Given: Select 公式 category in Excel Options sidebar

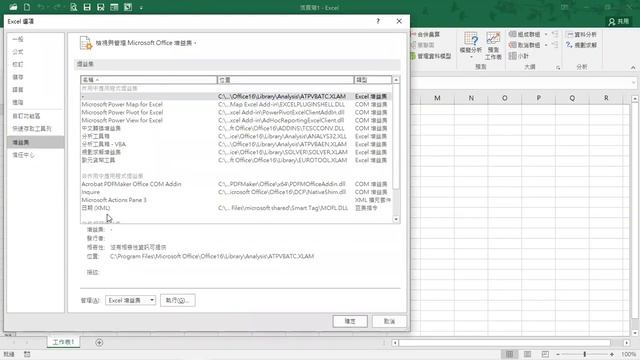Looking at the screenshot, I should point(36,52).
